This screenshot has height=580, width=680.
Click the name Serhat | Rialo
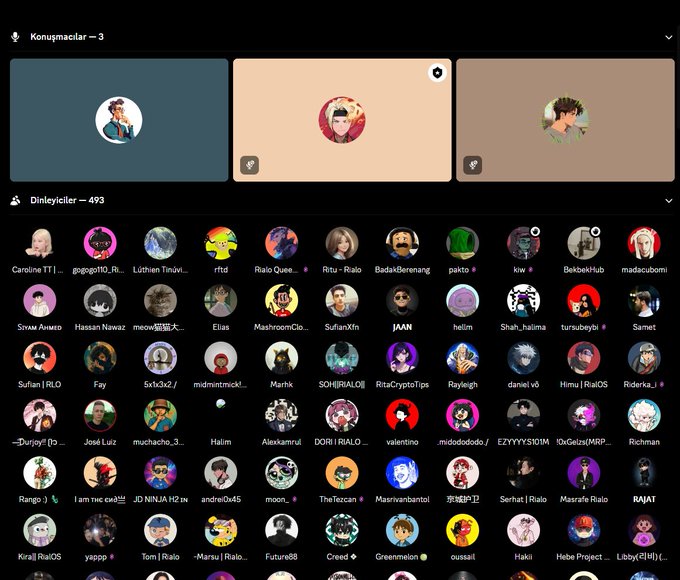click(x=523, y=500)
